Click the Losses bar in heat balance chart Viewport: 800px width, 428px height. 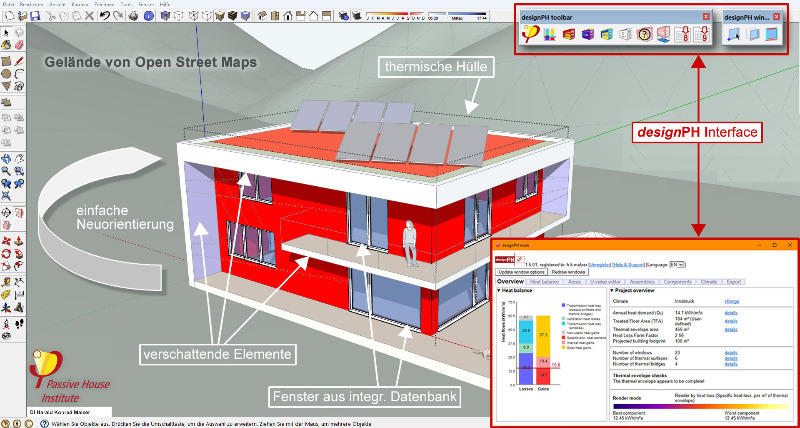point(525,350)
